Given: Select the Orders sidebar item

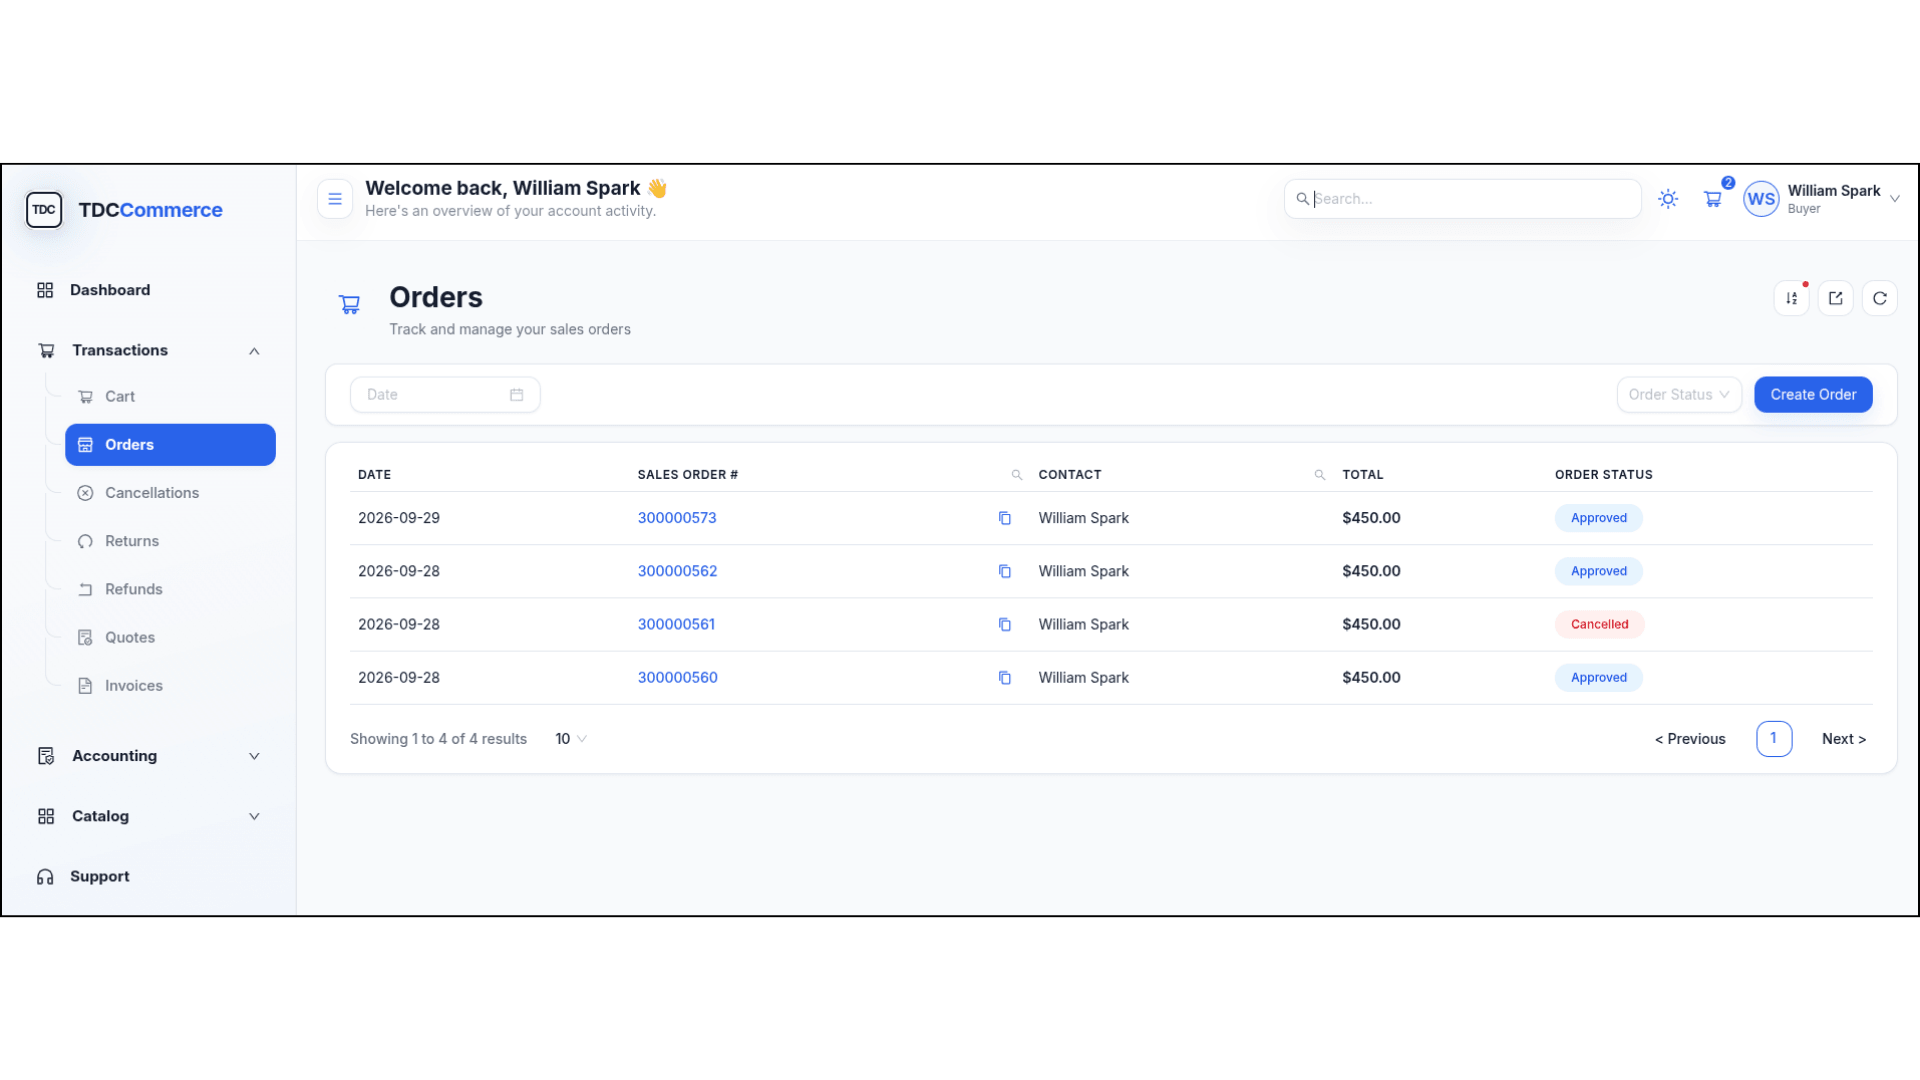Looking at the screenshot, I should point(170,445).
